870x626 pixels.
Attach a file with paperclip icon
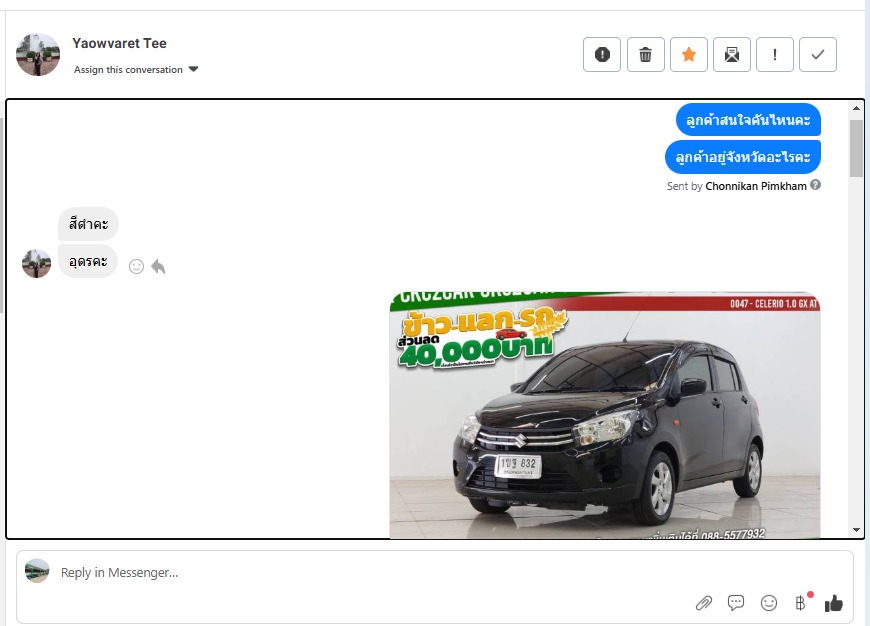704,603
